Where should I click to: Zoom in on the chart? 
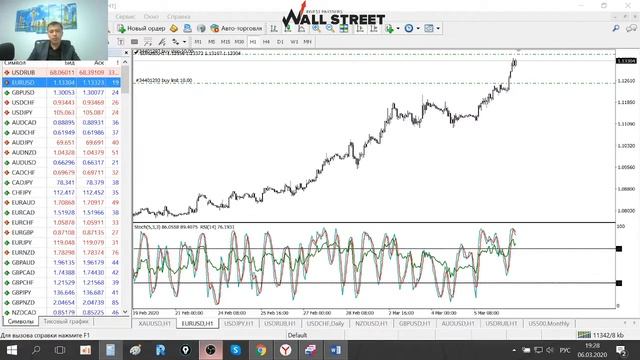pos(316,28)
